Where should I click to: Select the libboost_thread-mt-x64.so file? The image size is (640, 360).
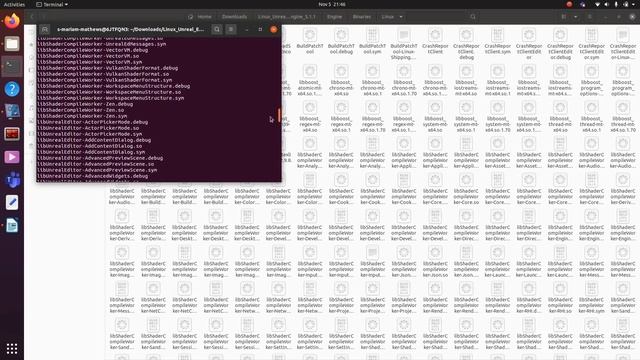coord(560,116)
